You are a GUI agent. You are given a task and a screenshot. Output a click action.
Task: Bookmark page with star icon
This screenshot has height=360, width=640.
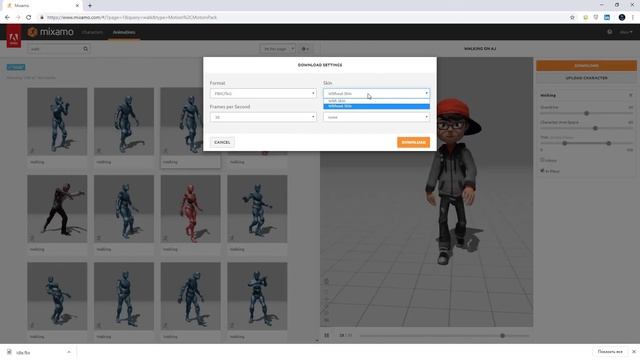tap(572, 18)
